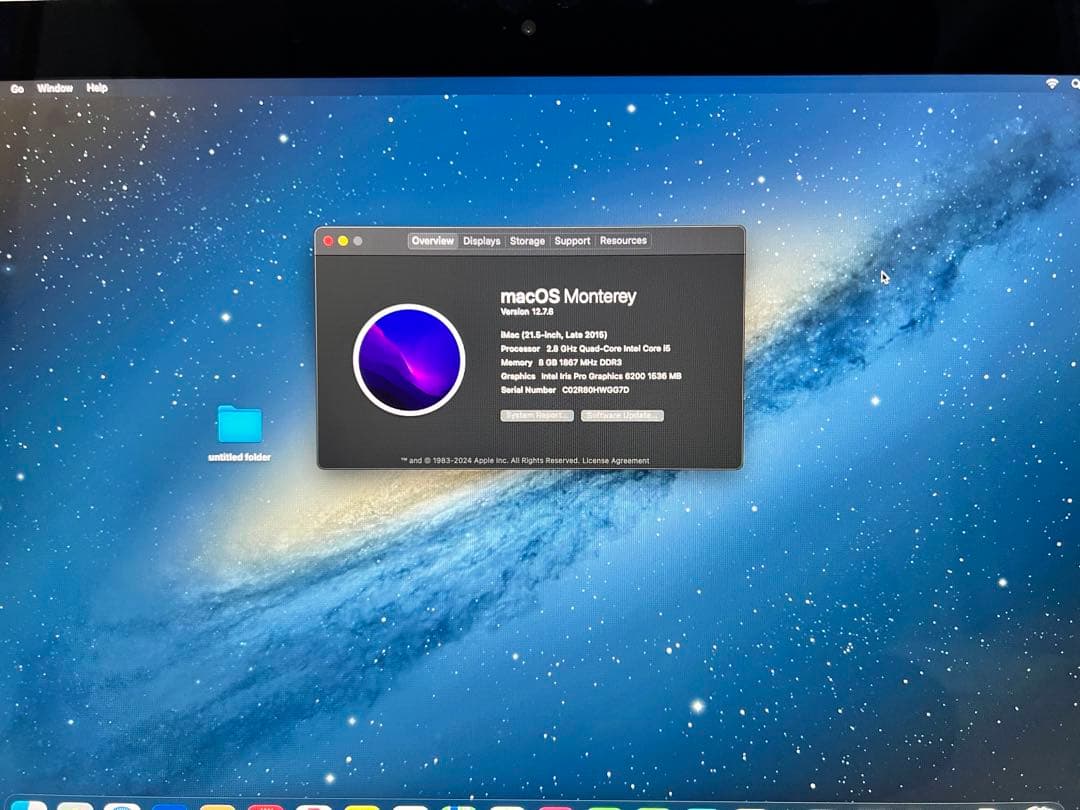Click the untitled folder label to rename it
This screenshot has height=810, width=1080.
(239, 456)
